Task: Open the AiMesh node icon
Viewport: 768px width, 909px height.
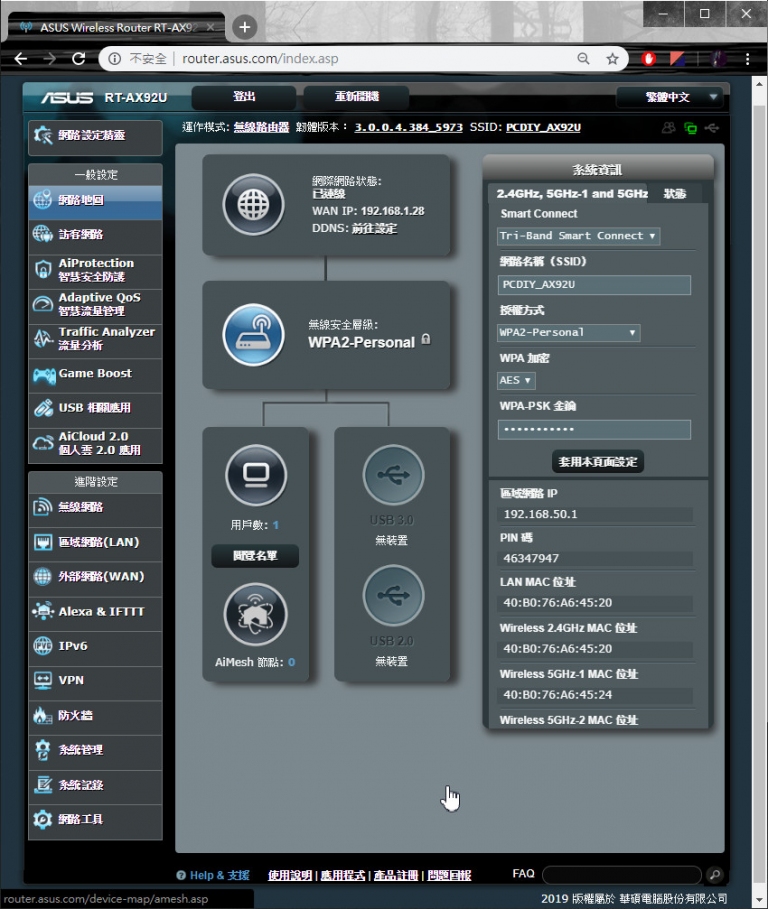Action: pos(256,615)
